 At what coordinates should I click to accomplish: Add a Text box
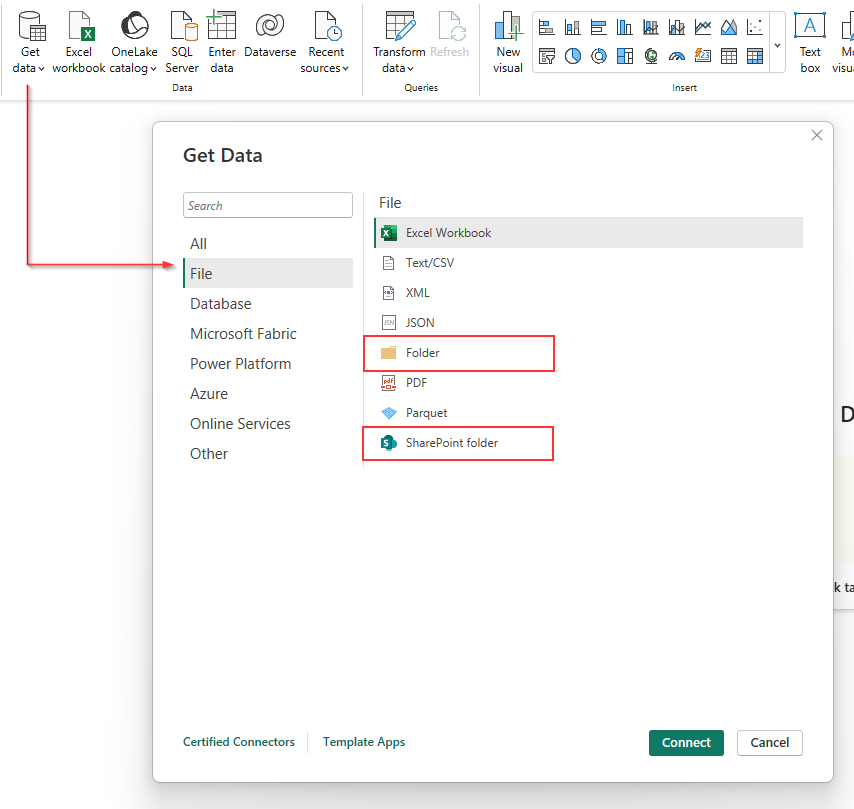click(810, 27)
